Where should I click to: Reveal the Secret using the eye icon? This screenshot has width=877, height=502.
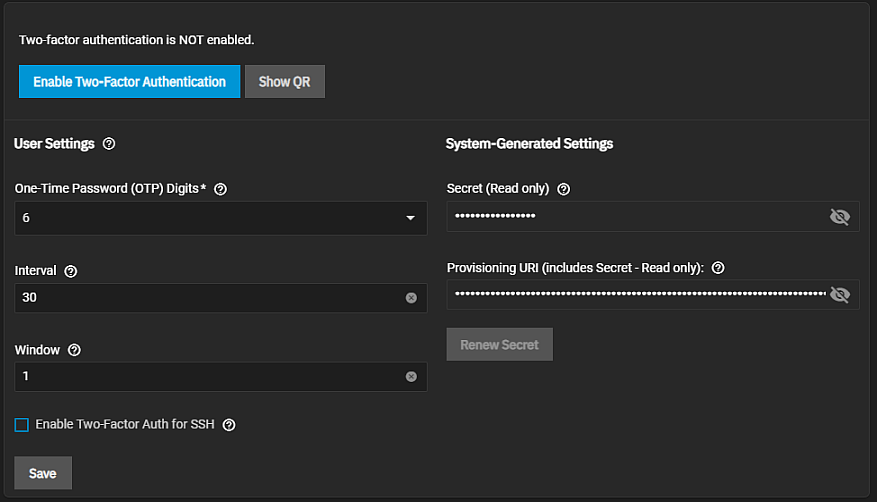[839, 217]
